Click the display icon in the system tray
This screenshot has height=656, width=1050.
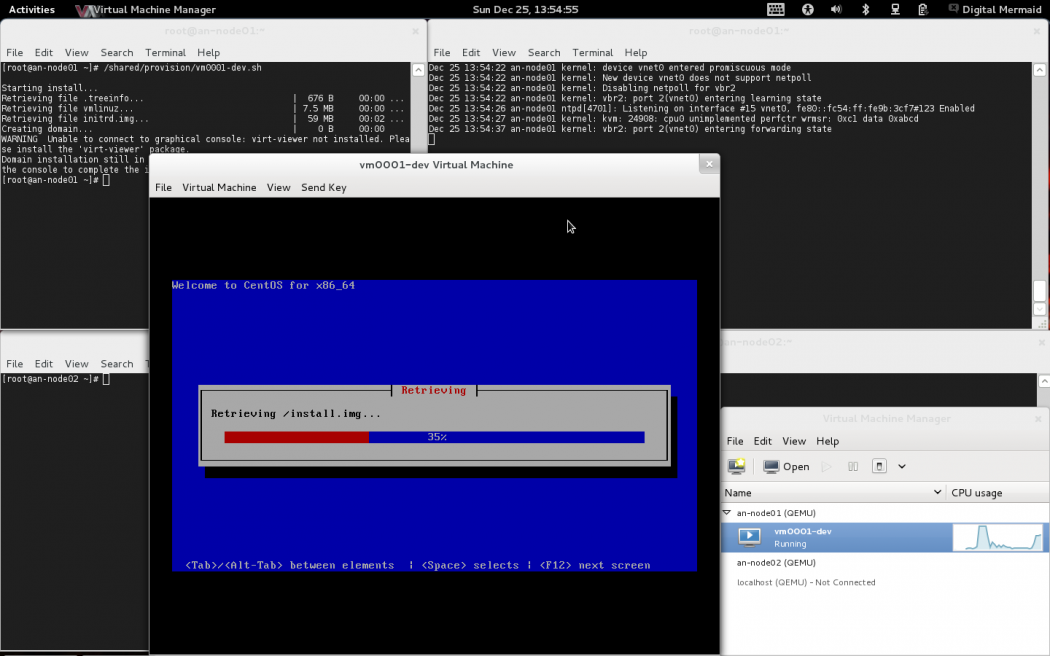895,9
